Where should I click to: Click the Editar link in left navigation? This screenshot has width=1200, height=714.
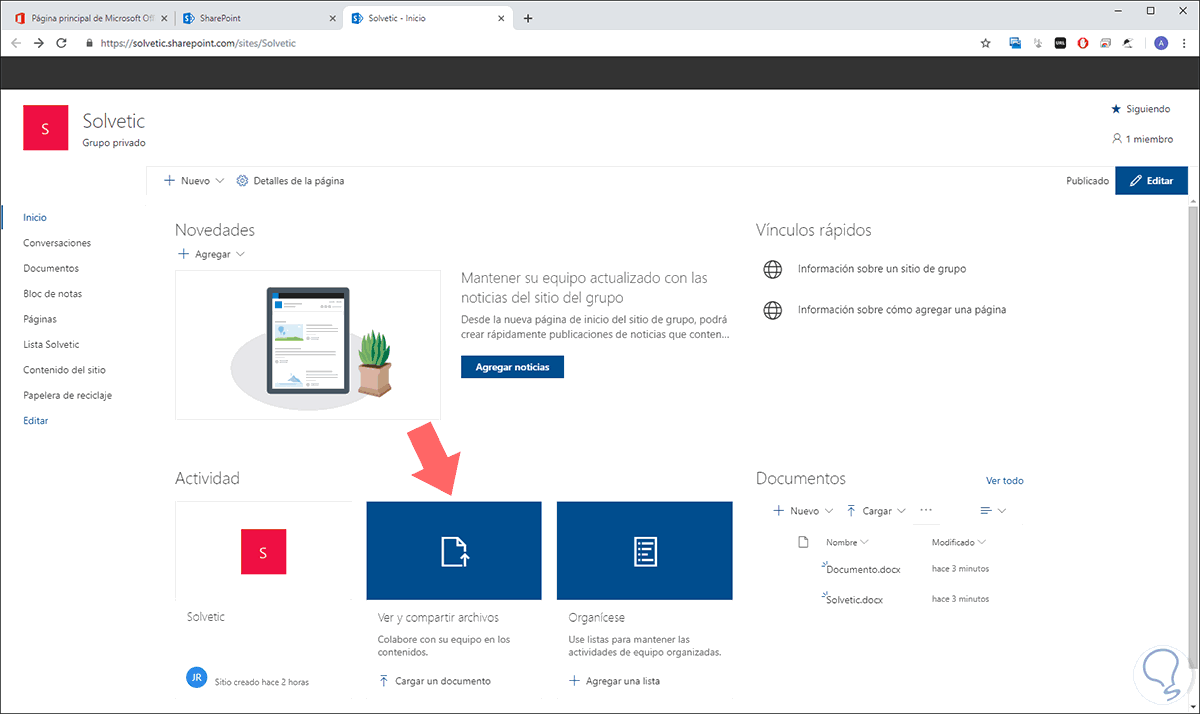tap(35, 421)
